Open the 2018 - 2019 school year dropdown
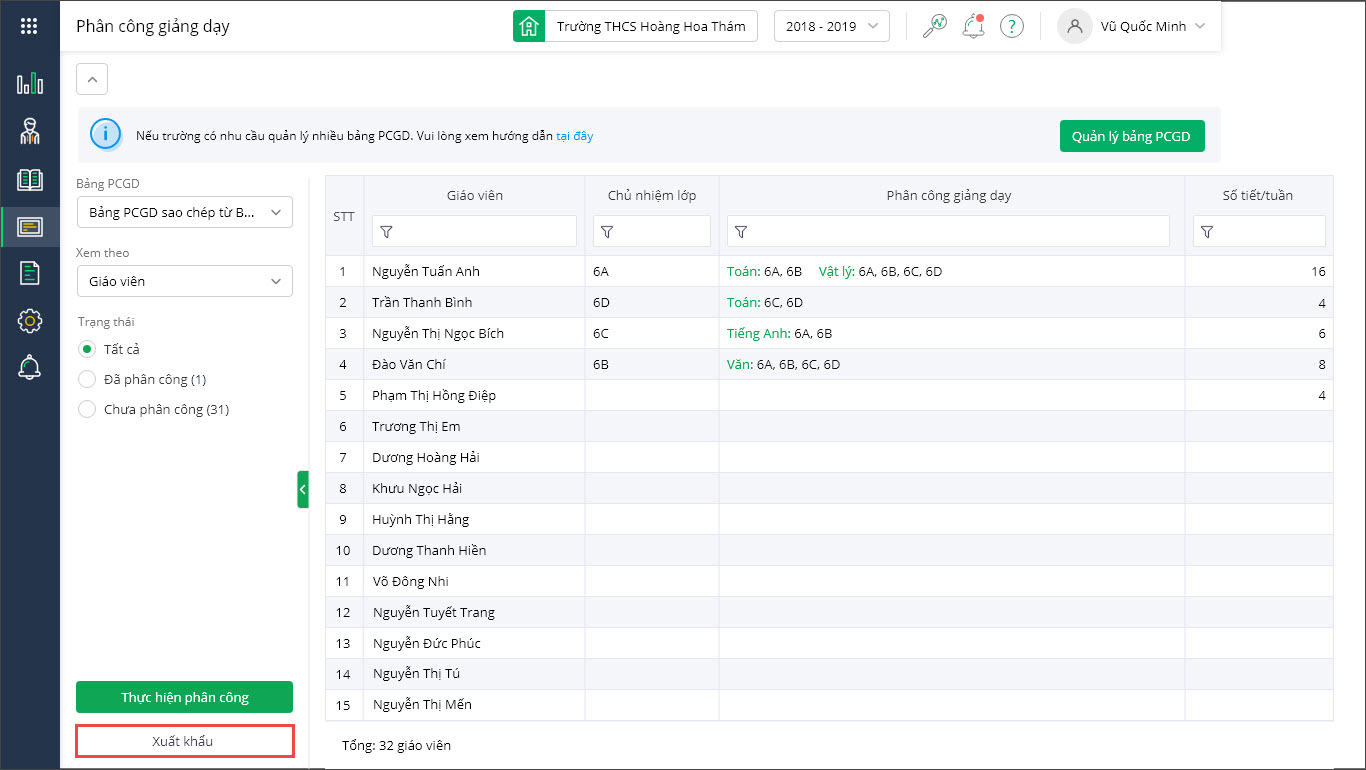This screenshot has height=770, width=1366. click(831, 26)
